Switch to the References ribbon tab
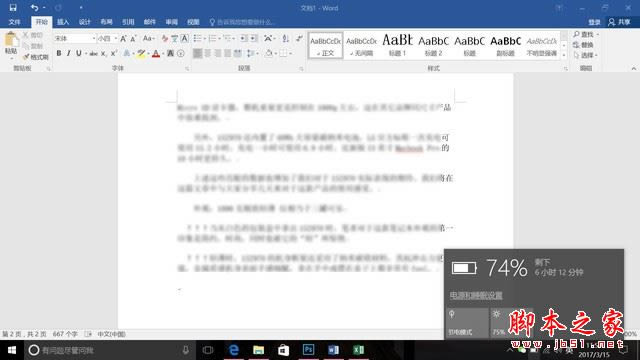The width and height of the screenshot is (640, 360). [x=128, y=22]
